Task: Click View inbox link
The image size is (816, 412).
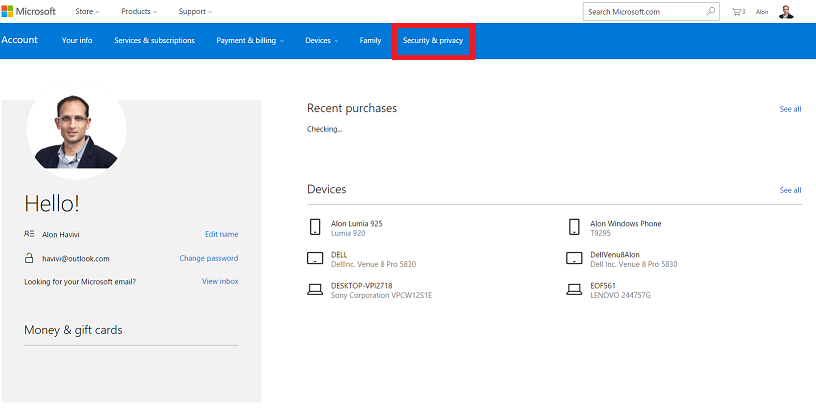Action: (220, 281)
